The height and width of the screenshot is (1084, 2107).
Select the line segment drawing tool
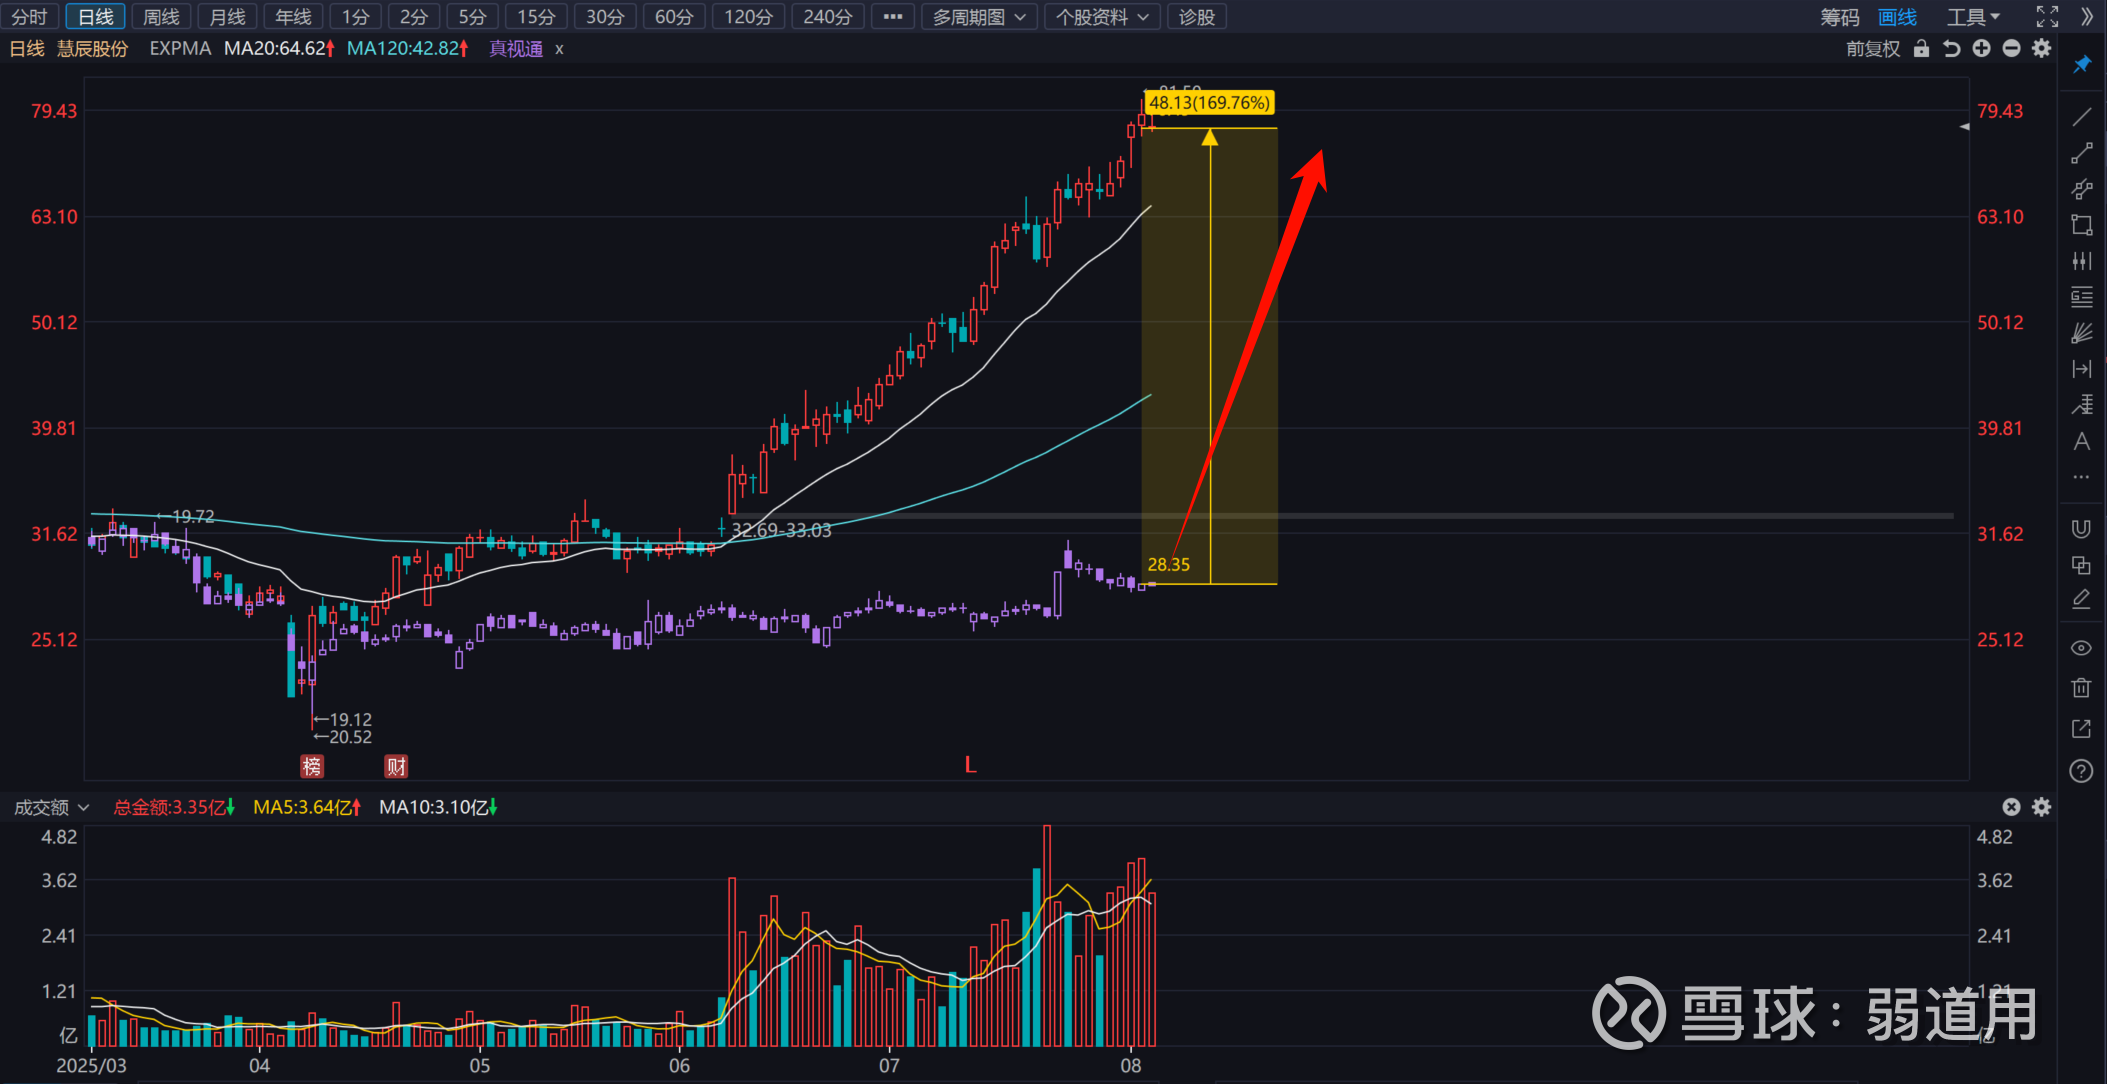(2081, 153)
